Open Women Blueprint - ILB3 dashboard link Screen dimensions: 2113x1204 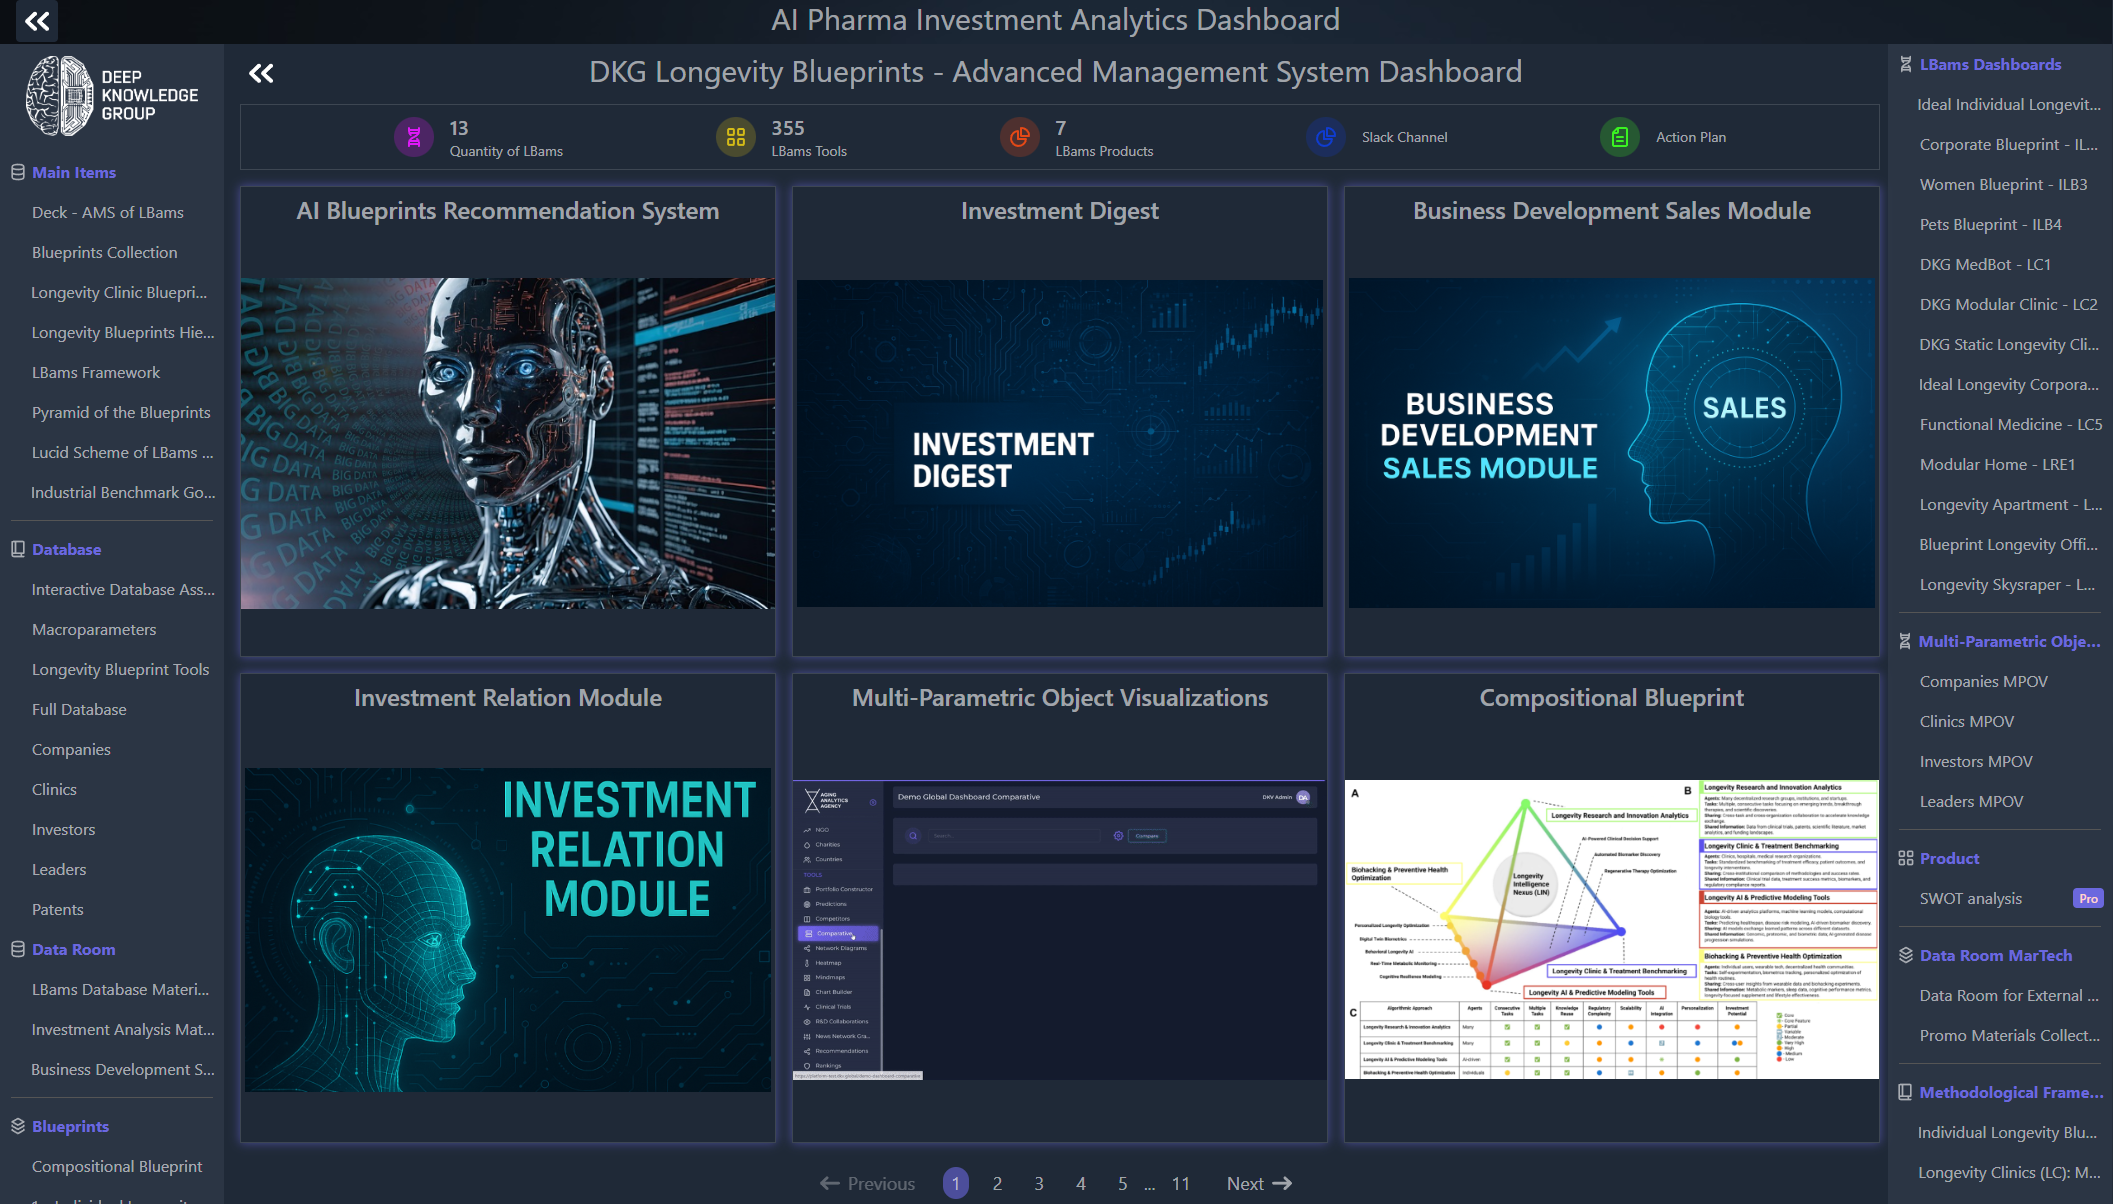2003,184
